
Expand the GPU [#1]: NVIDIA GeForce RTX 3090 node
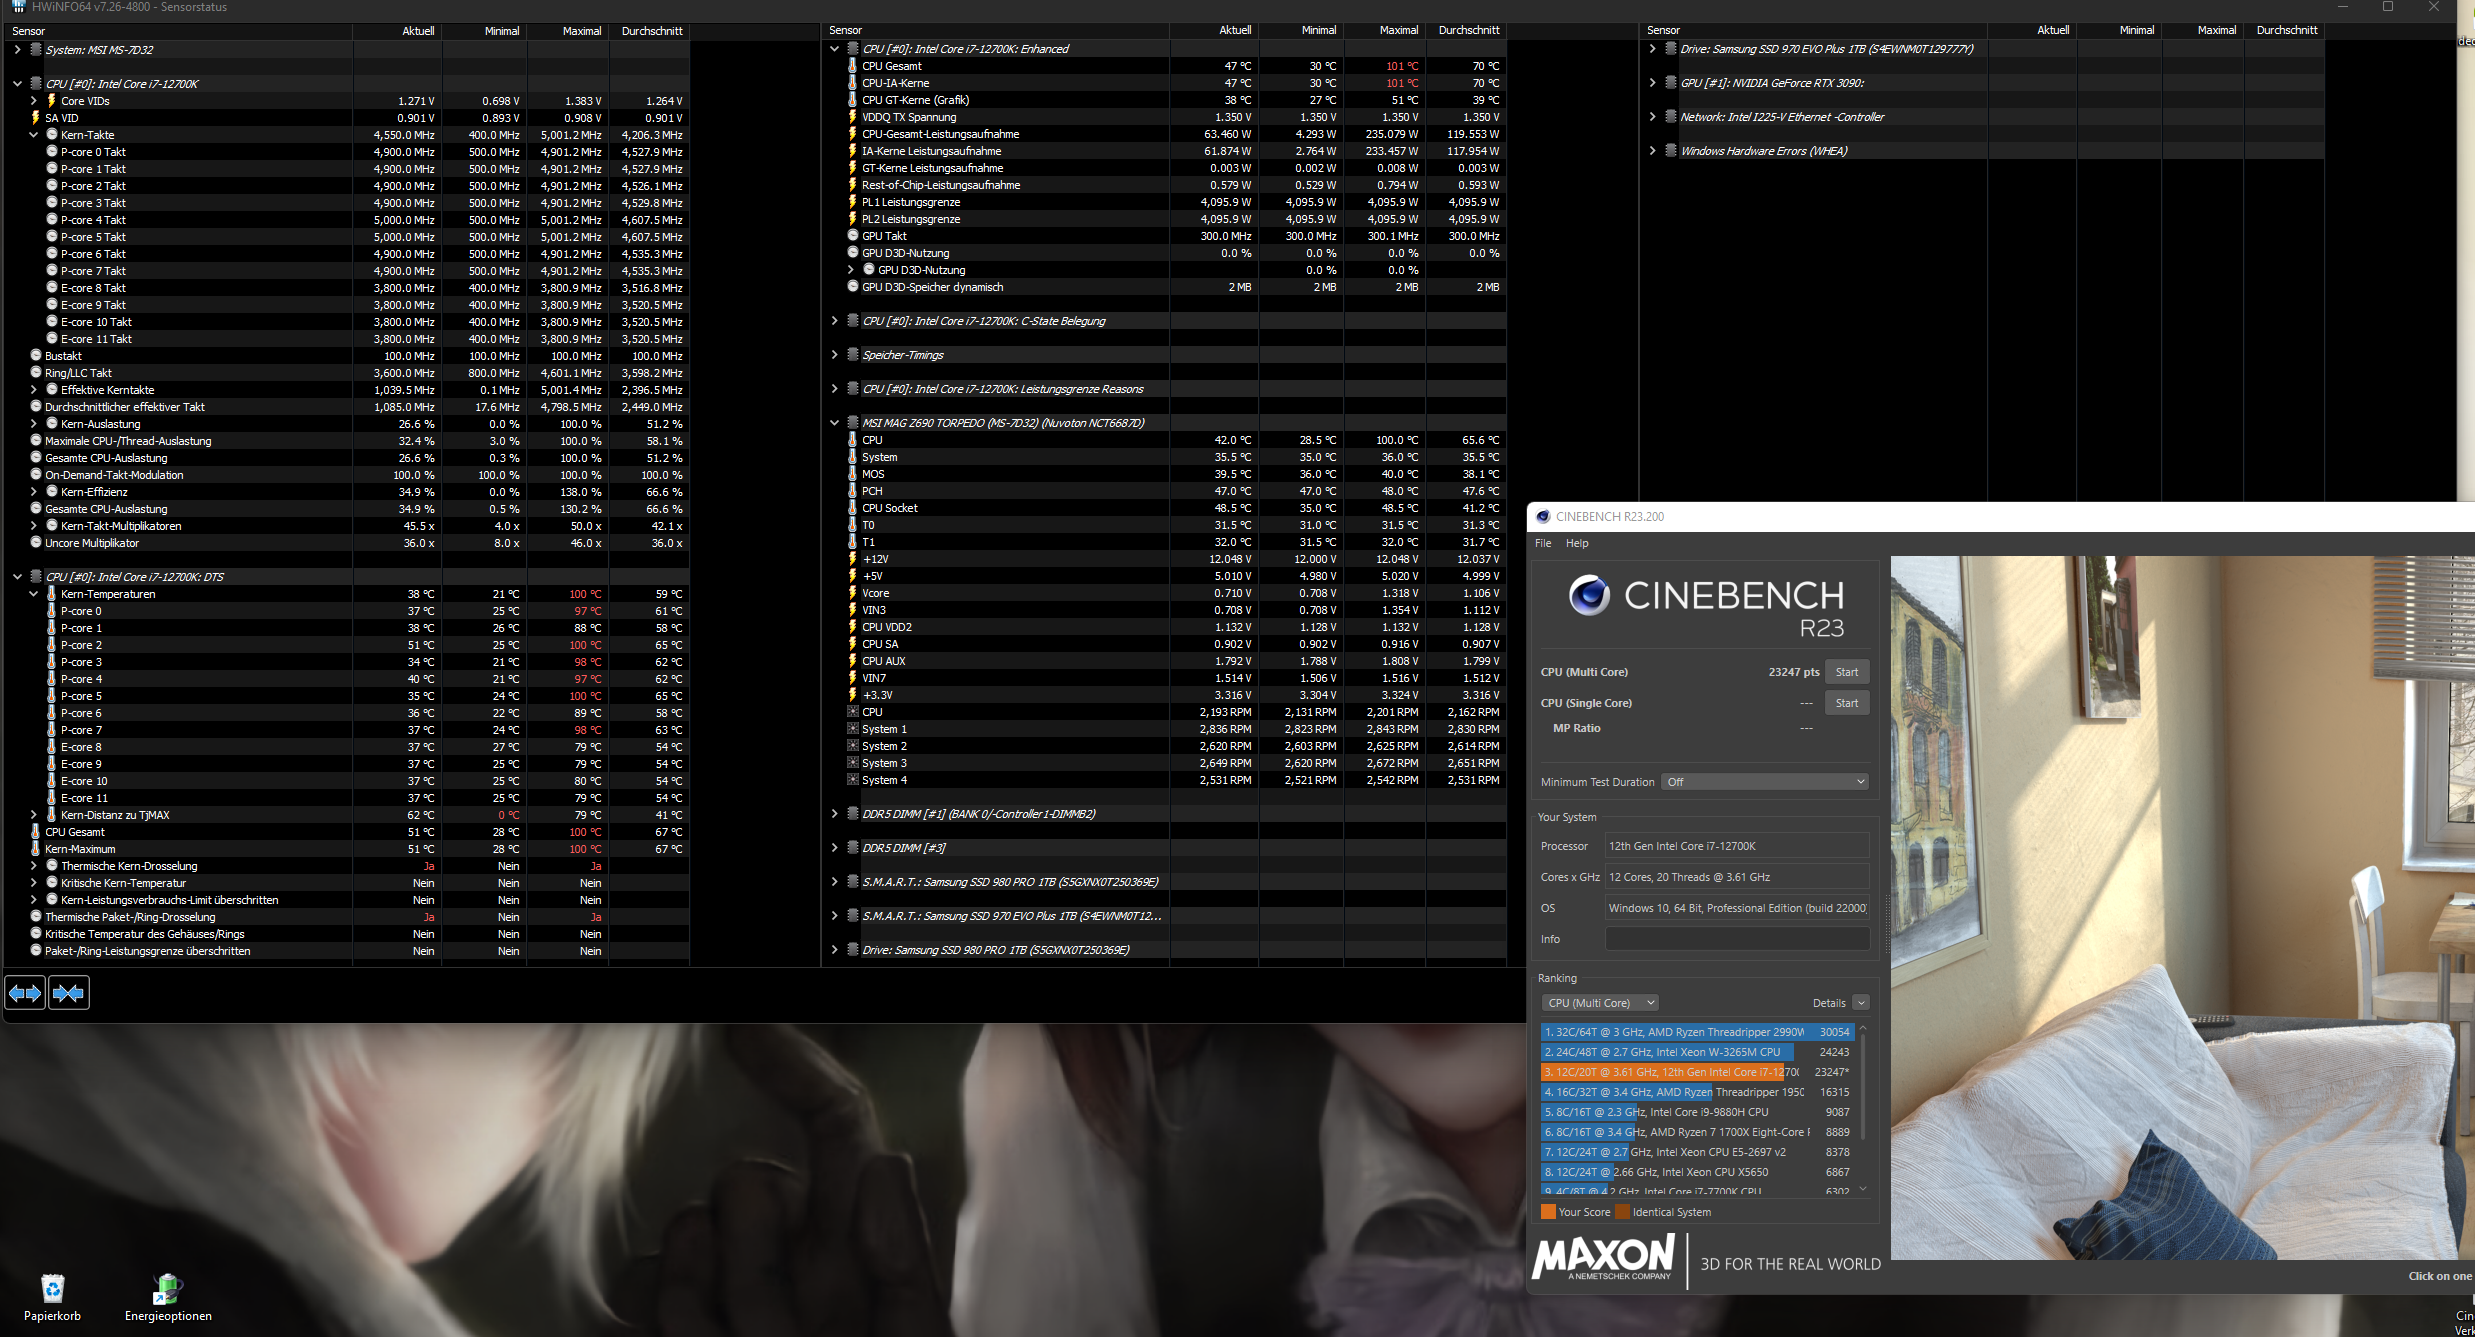[1652, 83]
